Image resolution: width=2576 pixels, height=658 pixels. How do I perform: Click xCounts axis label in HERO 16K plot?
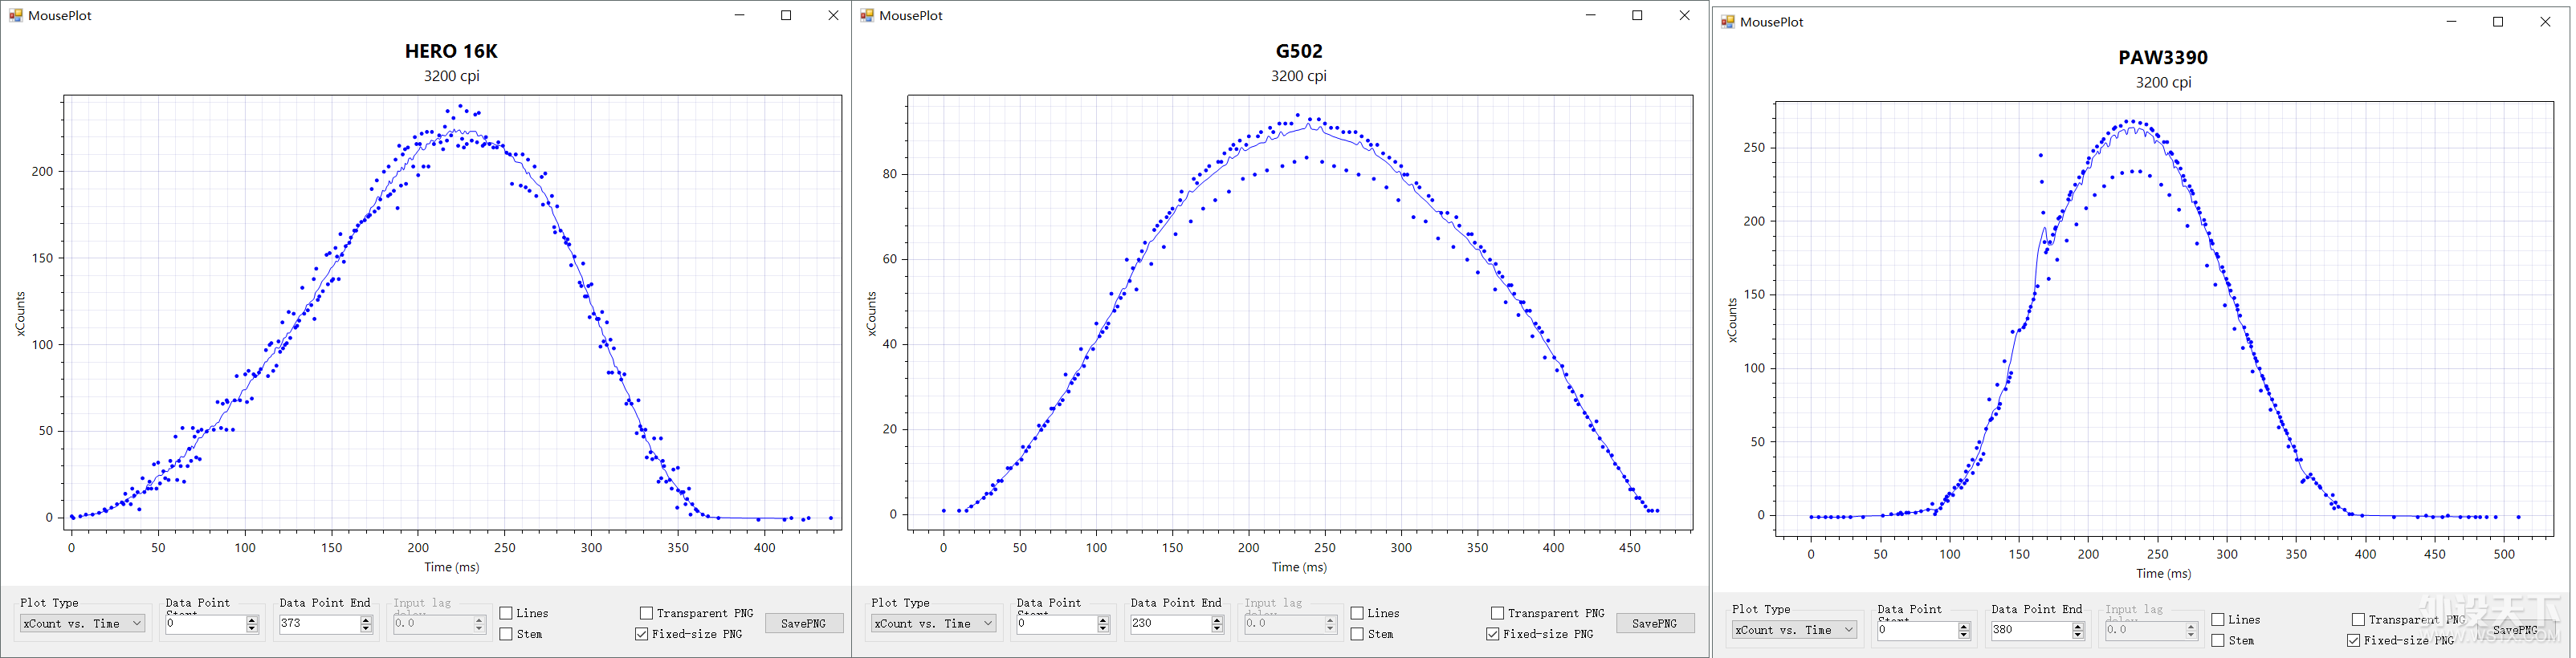[20, 314]
